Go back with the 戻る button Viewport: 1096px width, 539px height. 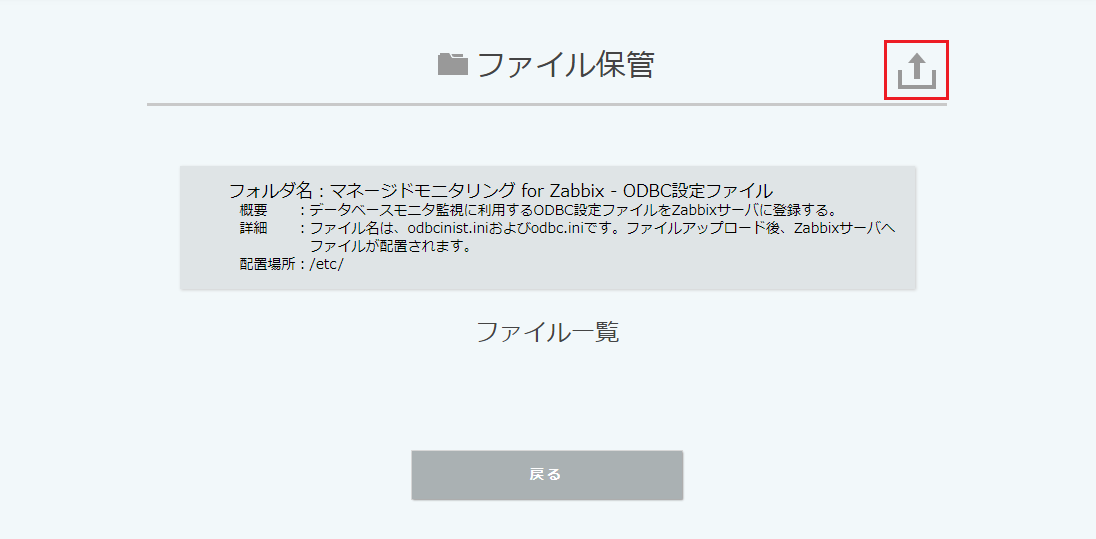click(547, 475)
